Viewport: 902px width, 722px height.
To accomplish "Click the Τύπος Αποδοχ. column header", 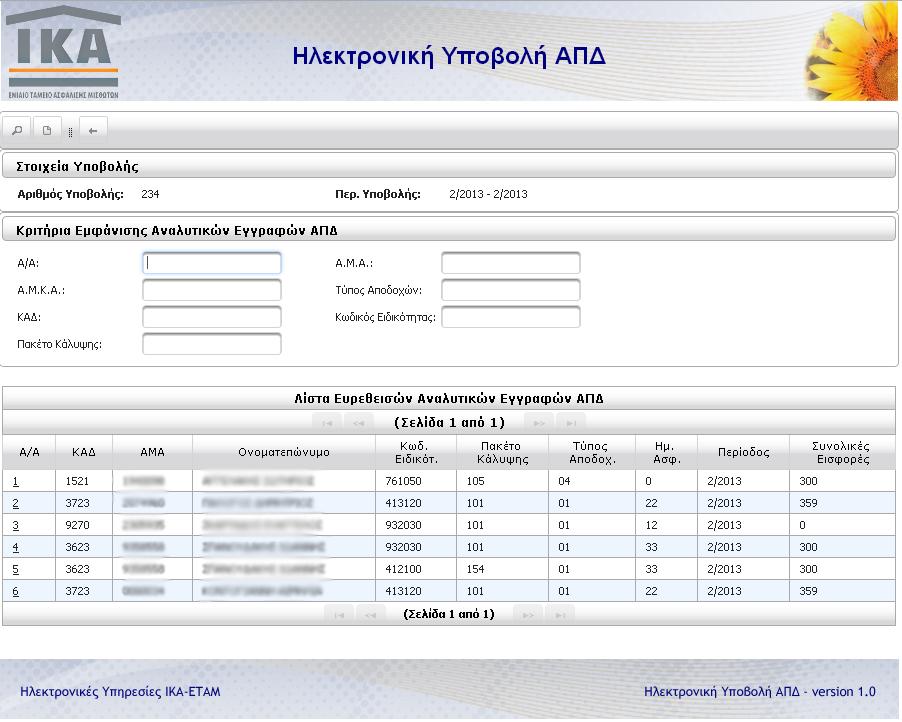I will [592, 452].
